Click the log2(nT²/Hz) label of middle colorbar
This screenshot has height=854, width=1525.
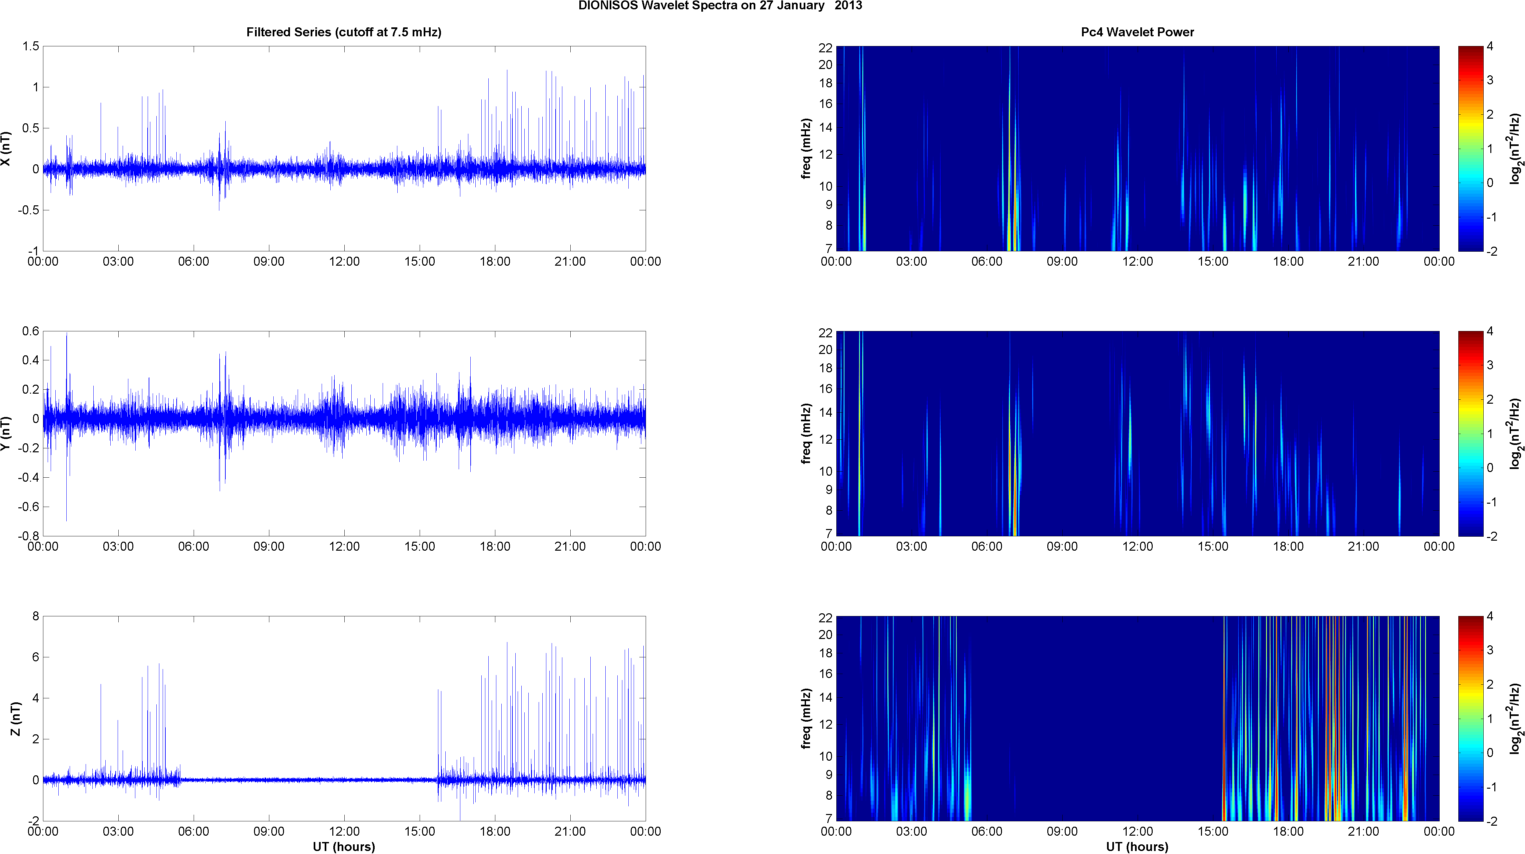pyautogui.click(x=1516, y=434)
